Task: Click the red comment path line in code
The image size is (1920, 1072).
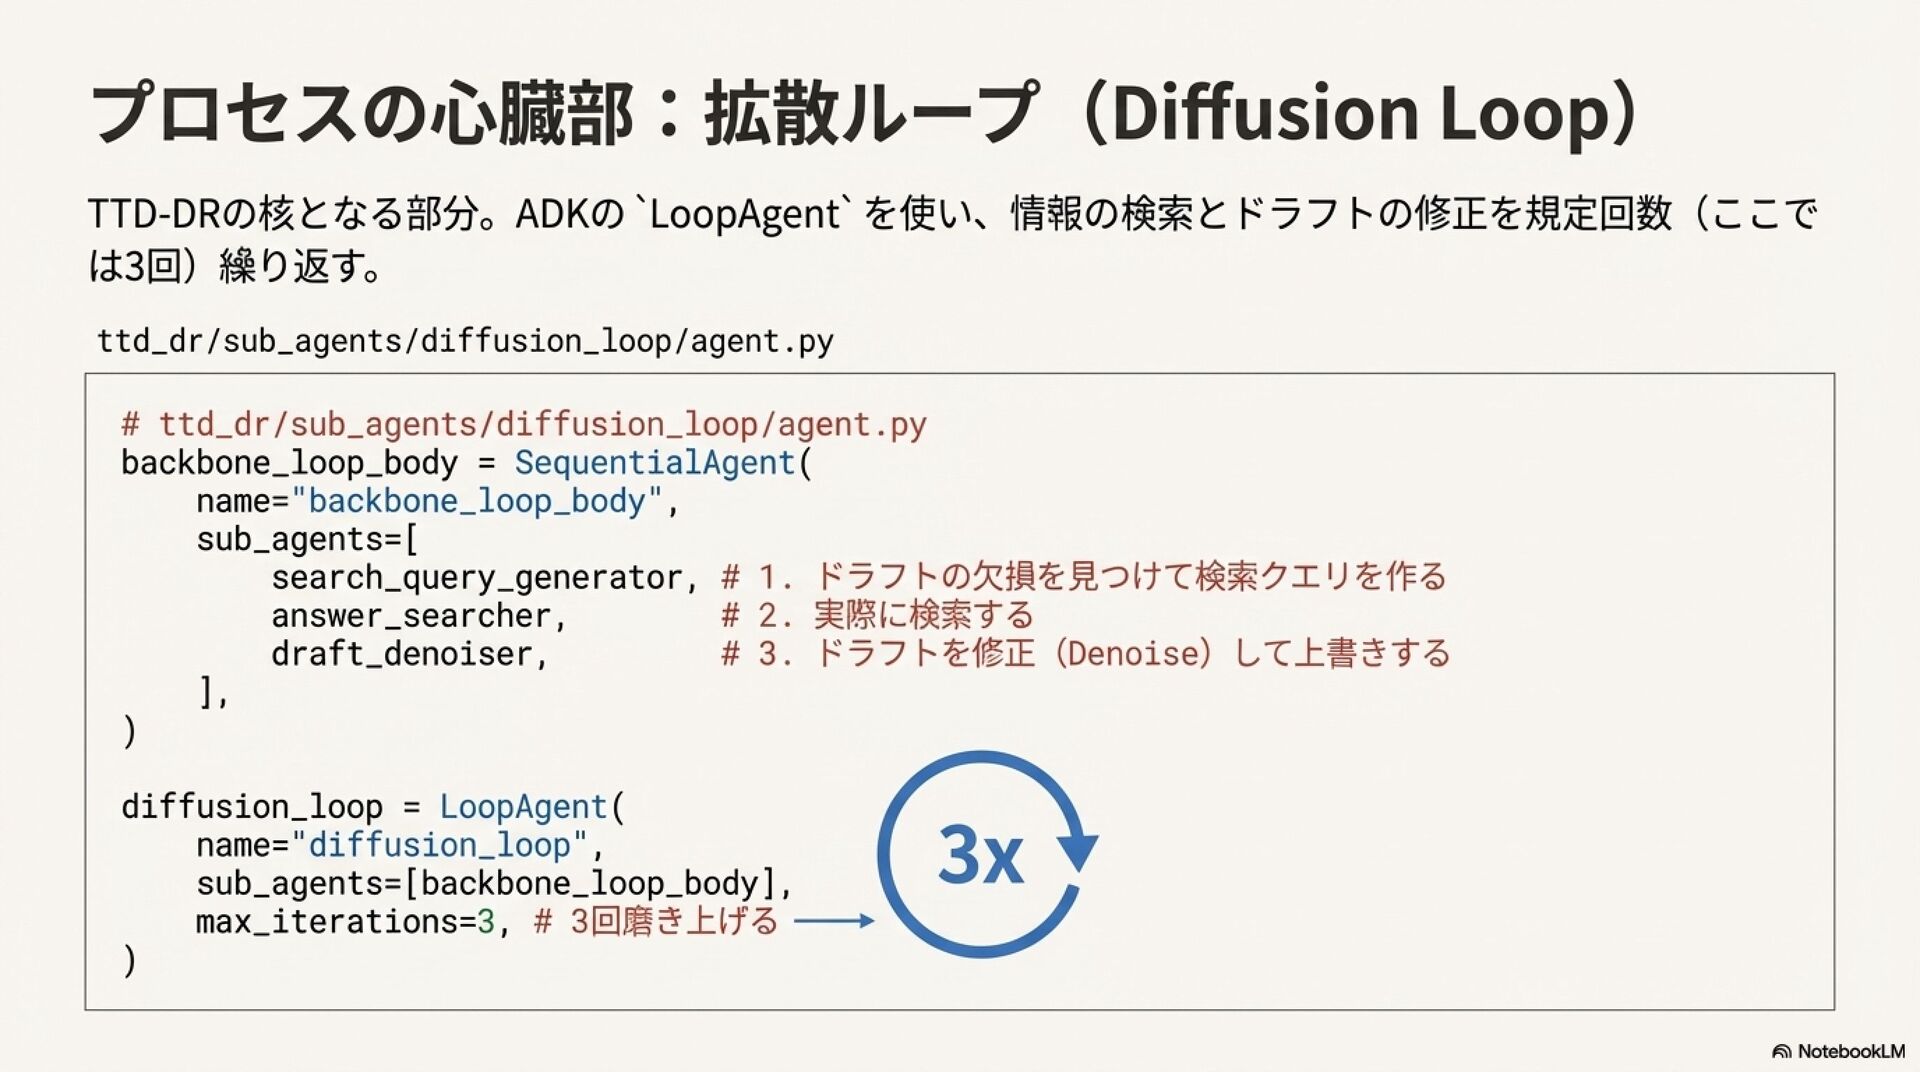Action: click(x=524, y=424)
